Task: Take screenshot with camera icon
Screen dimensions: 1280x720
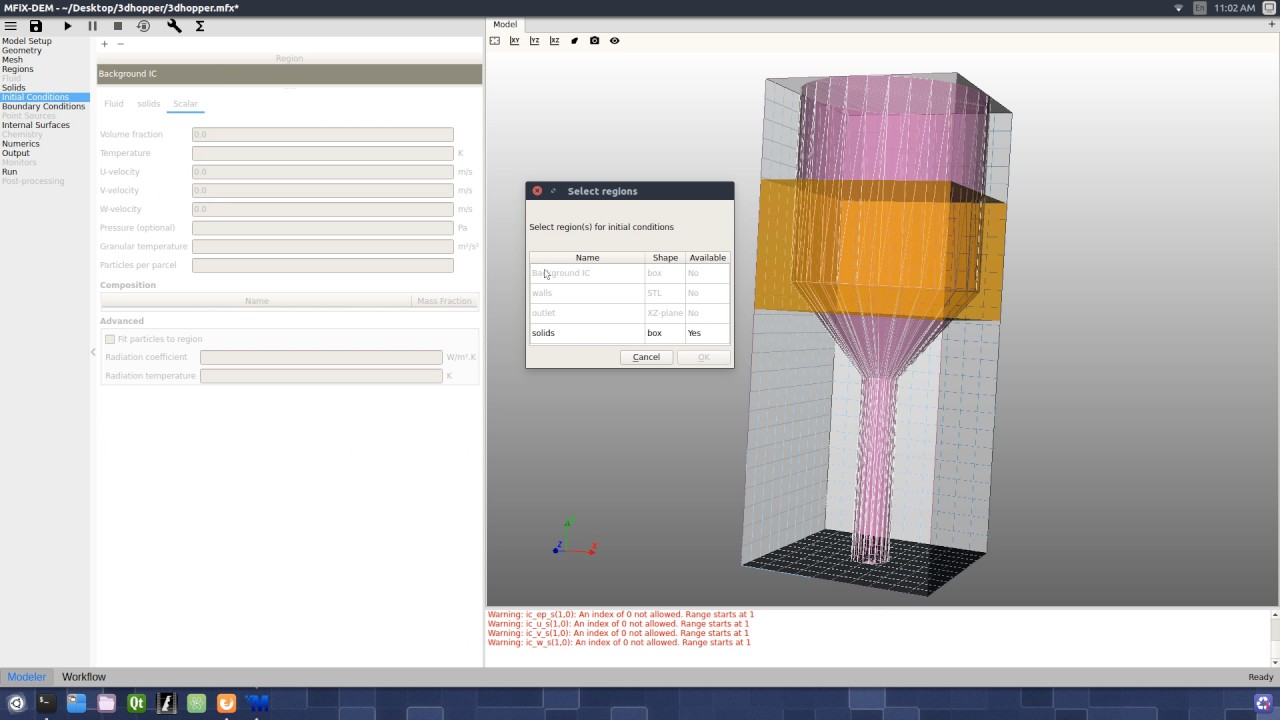Action: point(594,41)
